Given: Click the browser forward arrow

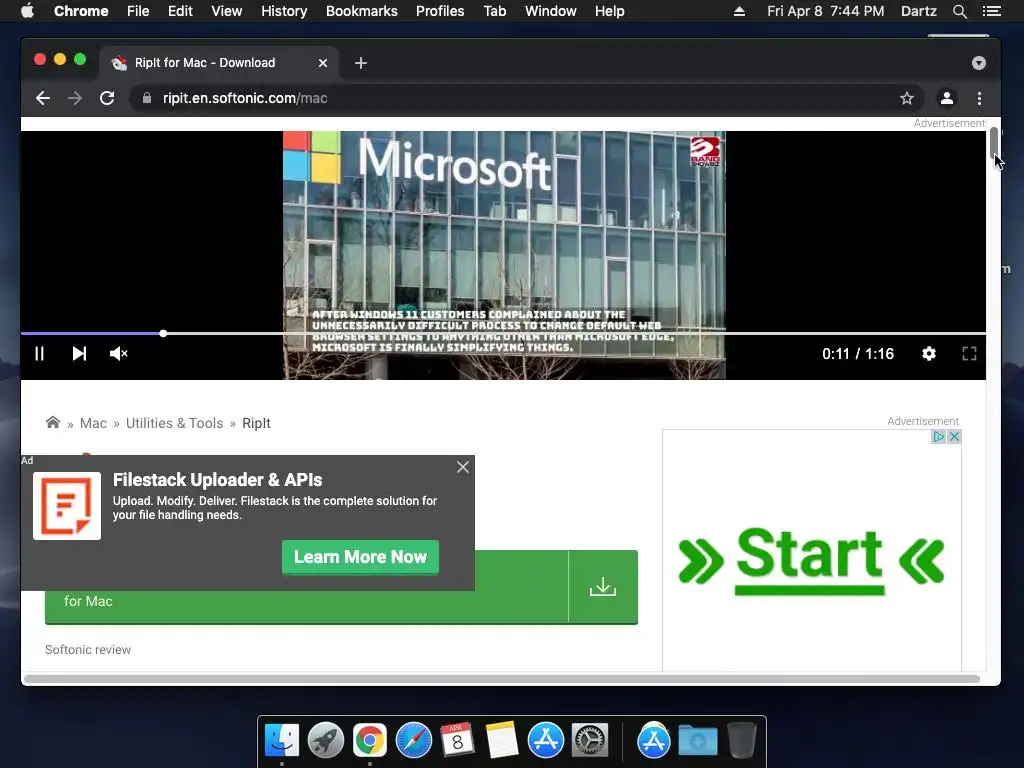Looking at the screenshot, I should pos(75,98).
